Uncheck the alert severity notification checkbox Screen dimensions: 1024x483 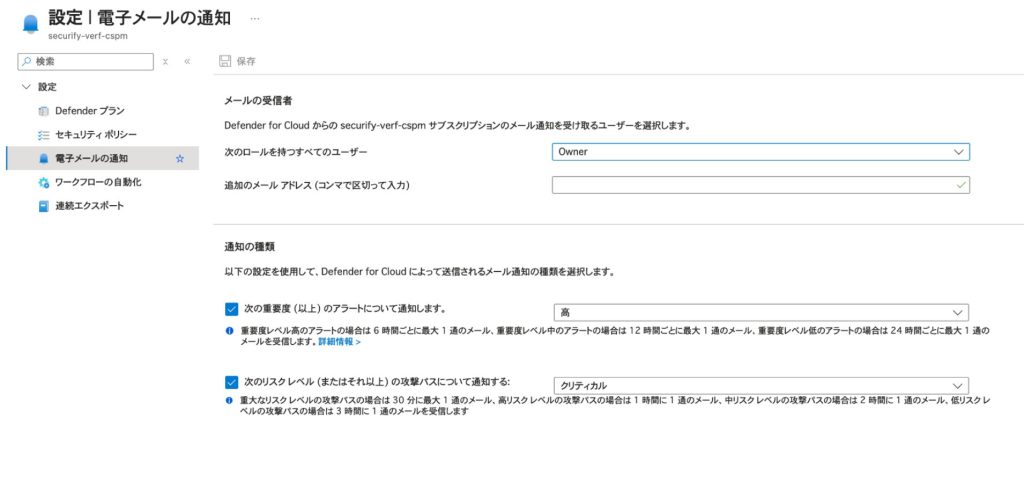coord(232,310)
